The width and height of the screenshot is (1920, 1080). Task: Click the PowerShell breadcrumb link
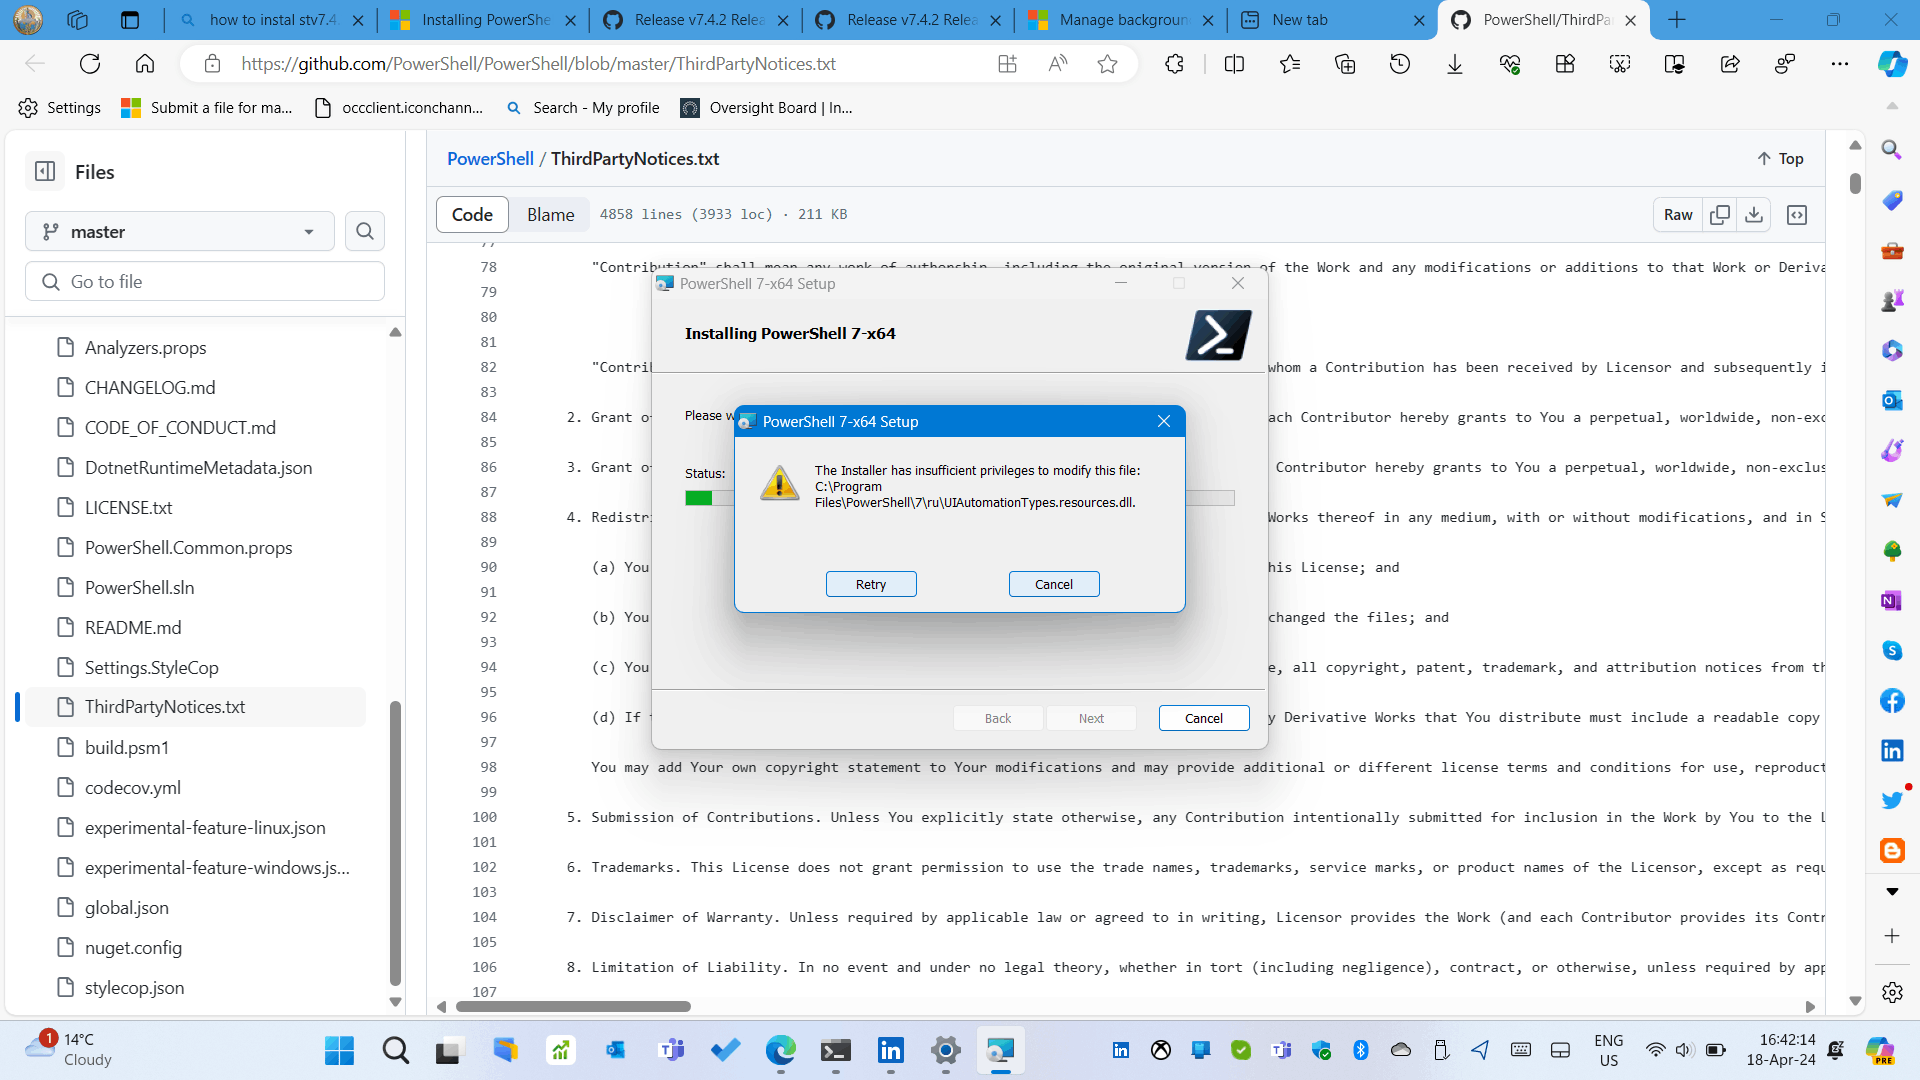490,159
